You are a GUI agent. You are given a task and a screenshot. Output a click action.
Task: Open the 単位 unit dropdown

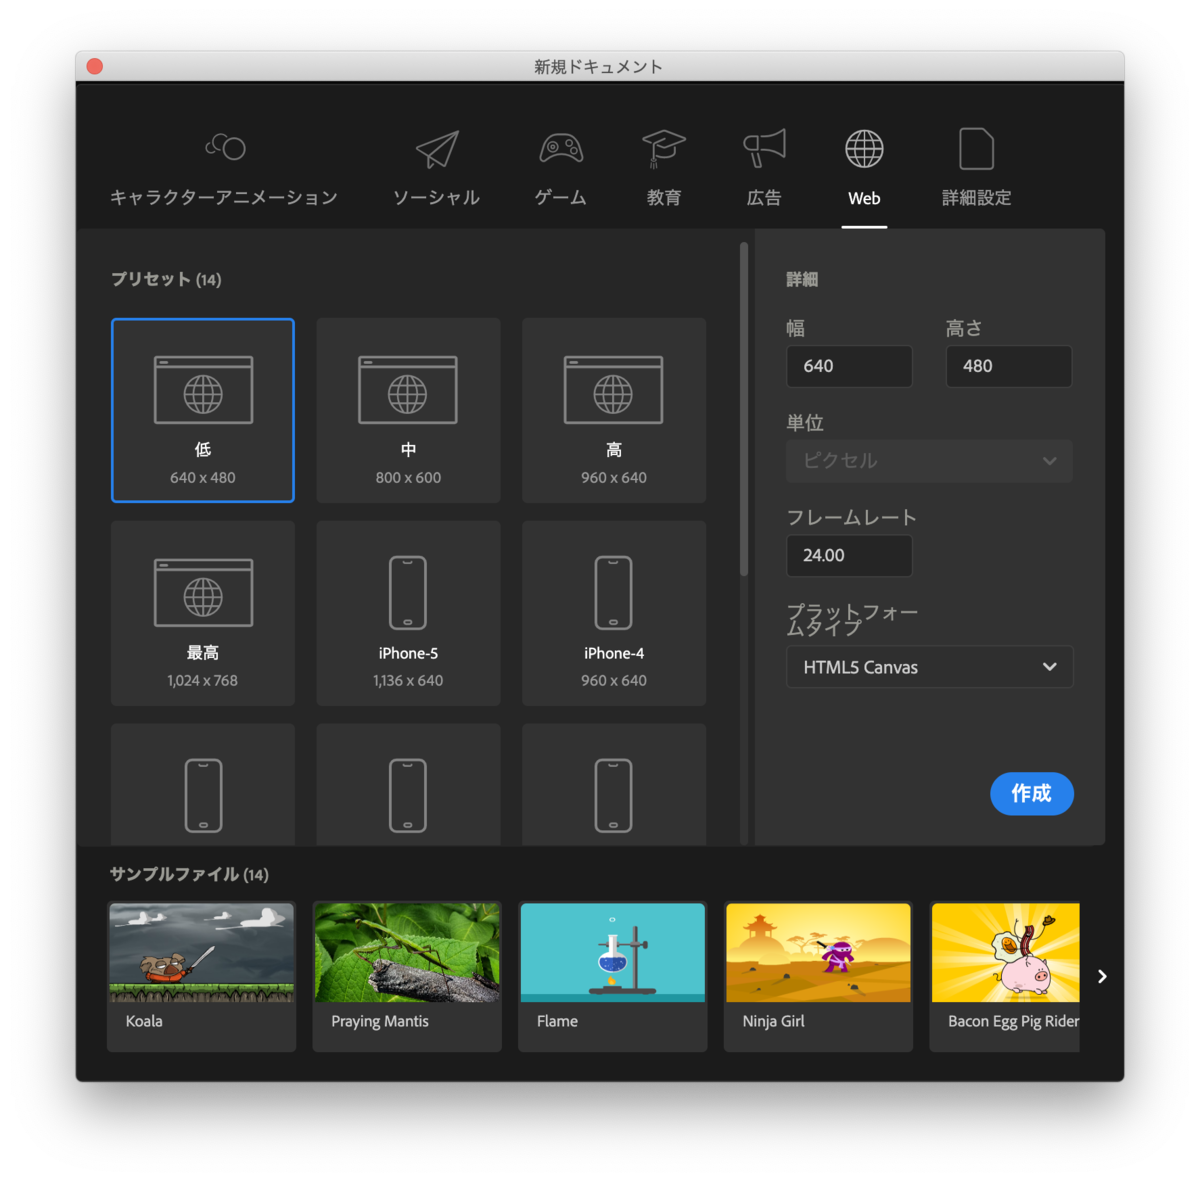point(929,461)
